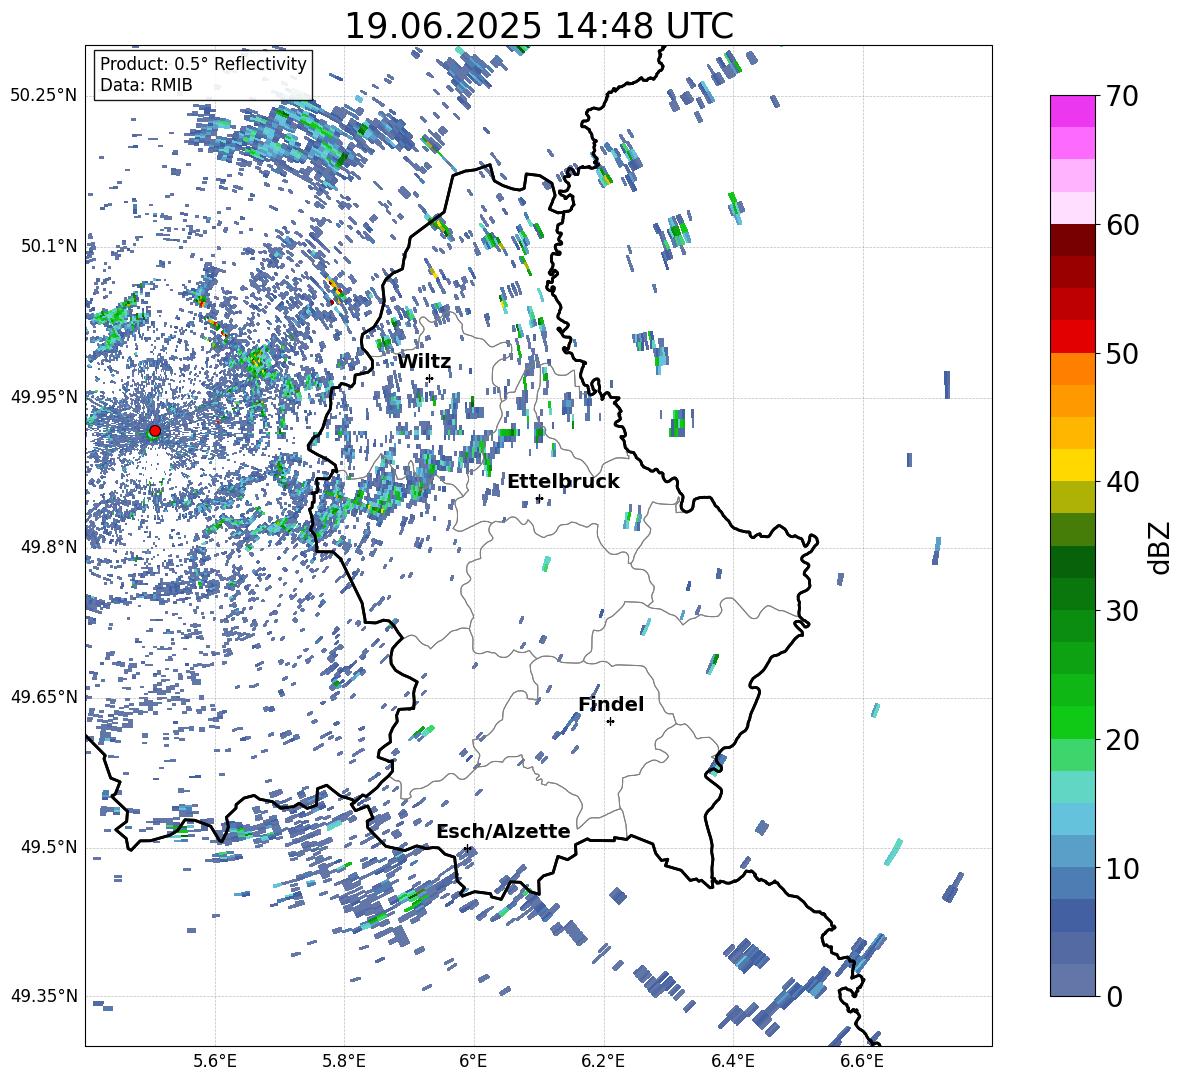
Task: Click the 20 colorbar tick label
Action: point(1121,740)
